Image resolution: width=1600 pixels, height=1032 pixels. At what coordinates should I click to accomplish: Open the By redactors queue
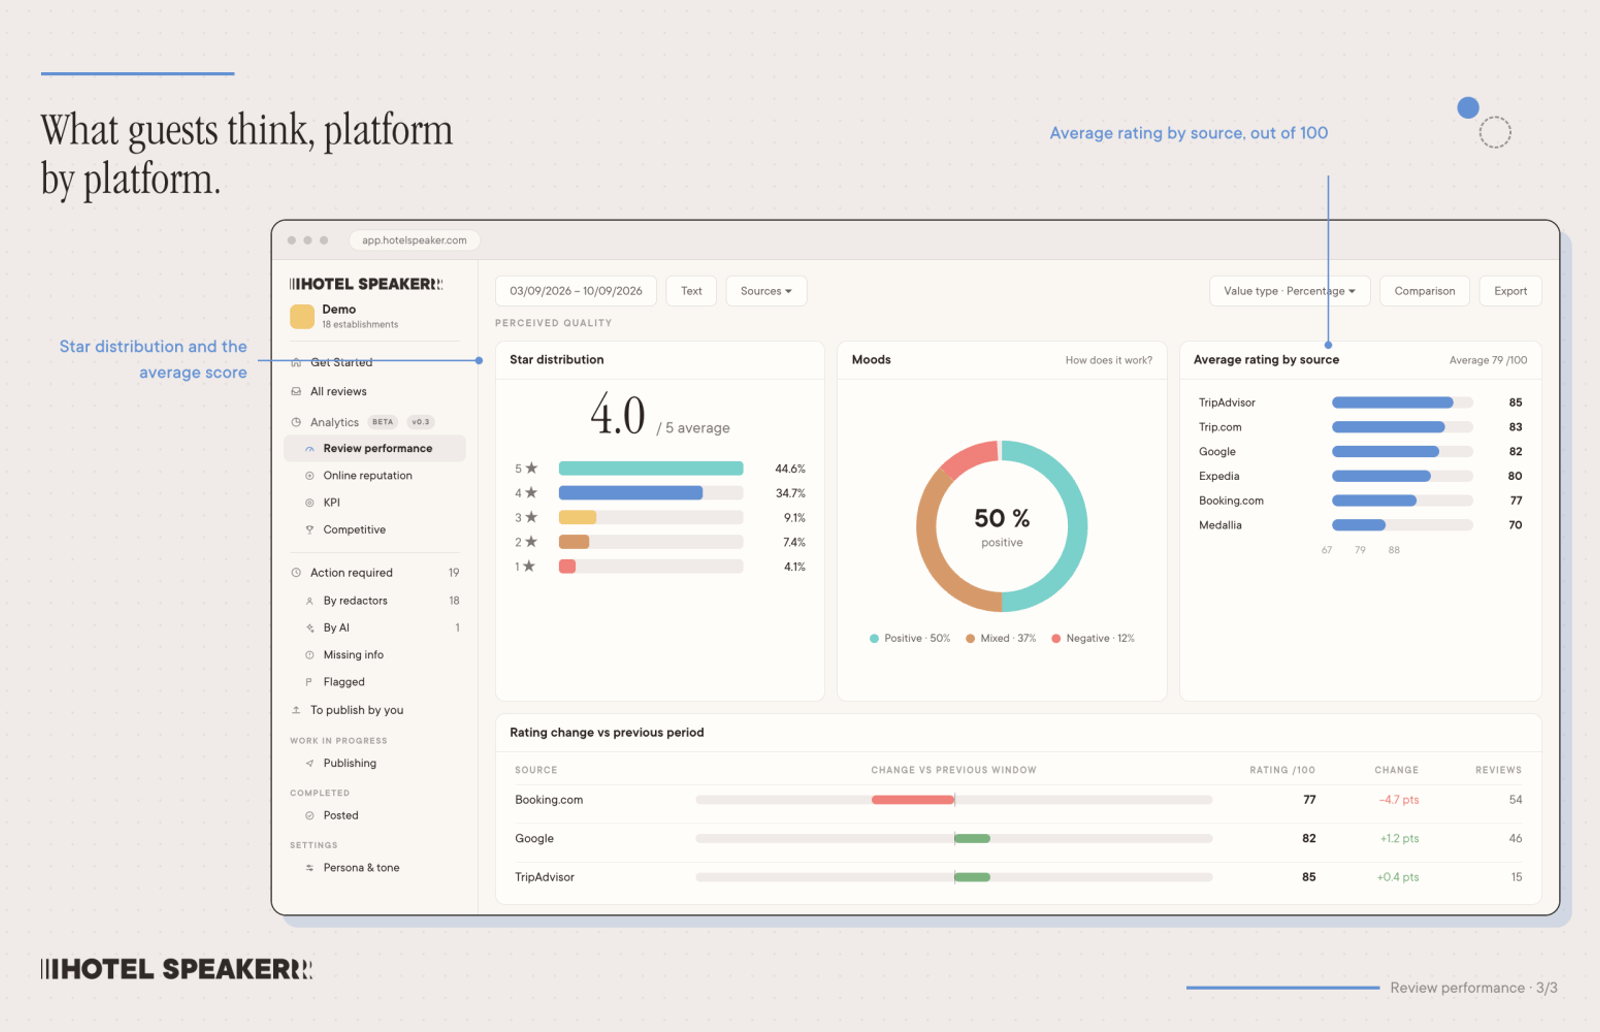(375, 601)
